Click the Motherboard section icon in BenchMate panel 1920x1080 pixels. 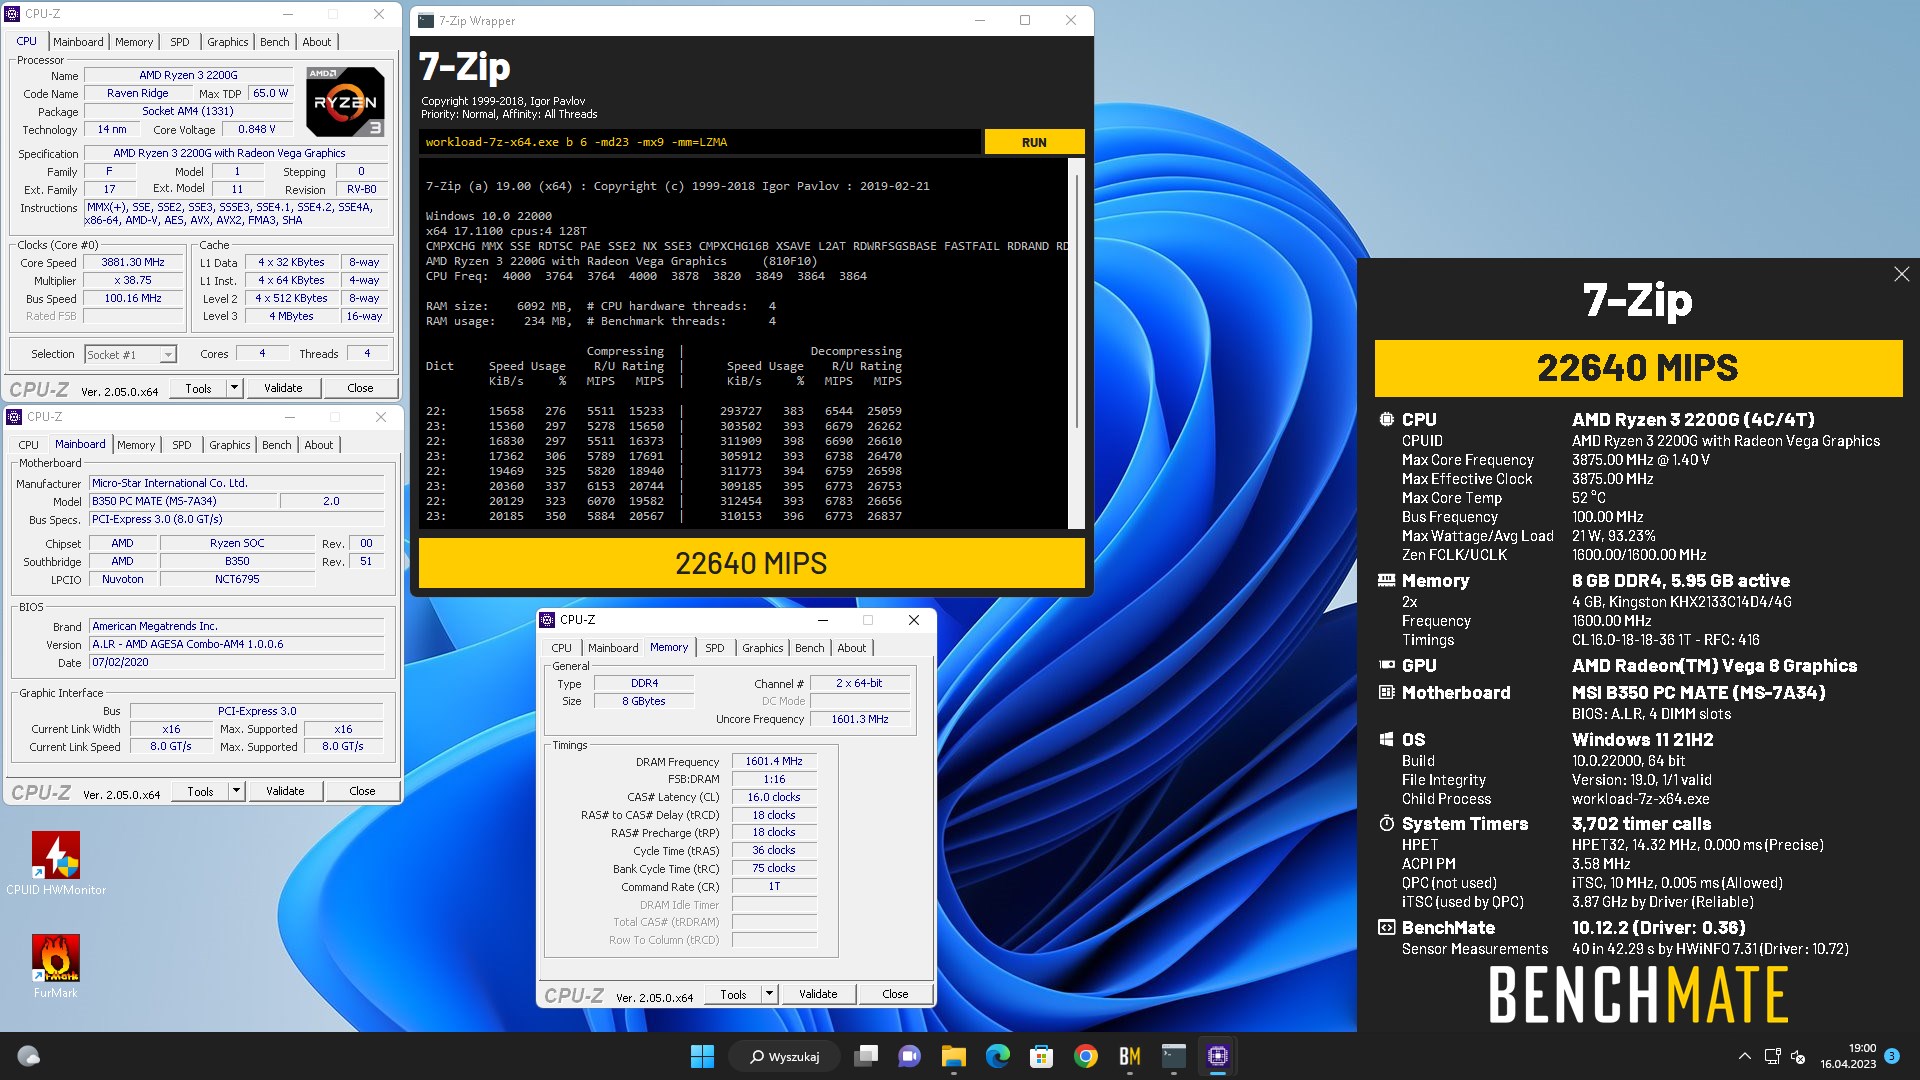(1387, 692)
